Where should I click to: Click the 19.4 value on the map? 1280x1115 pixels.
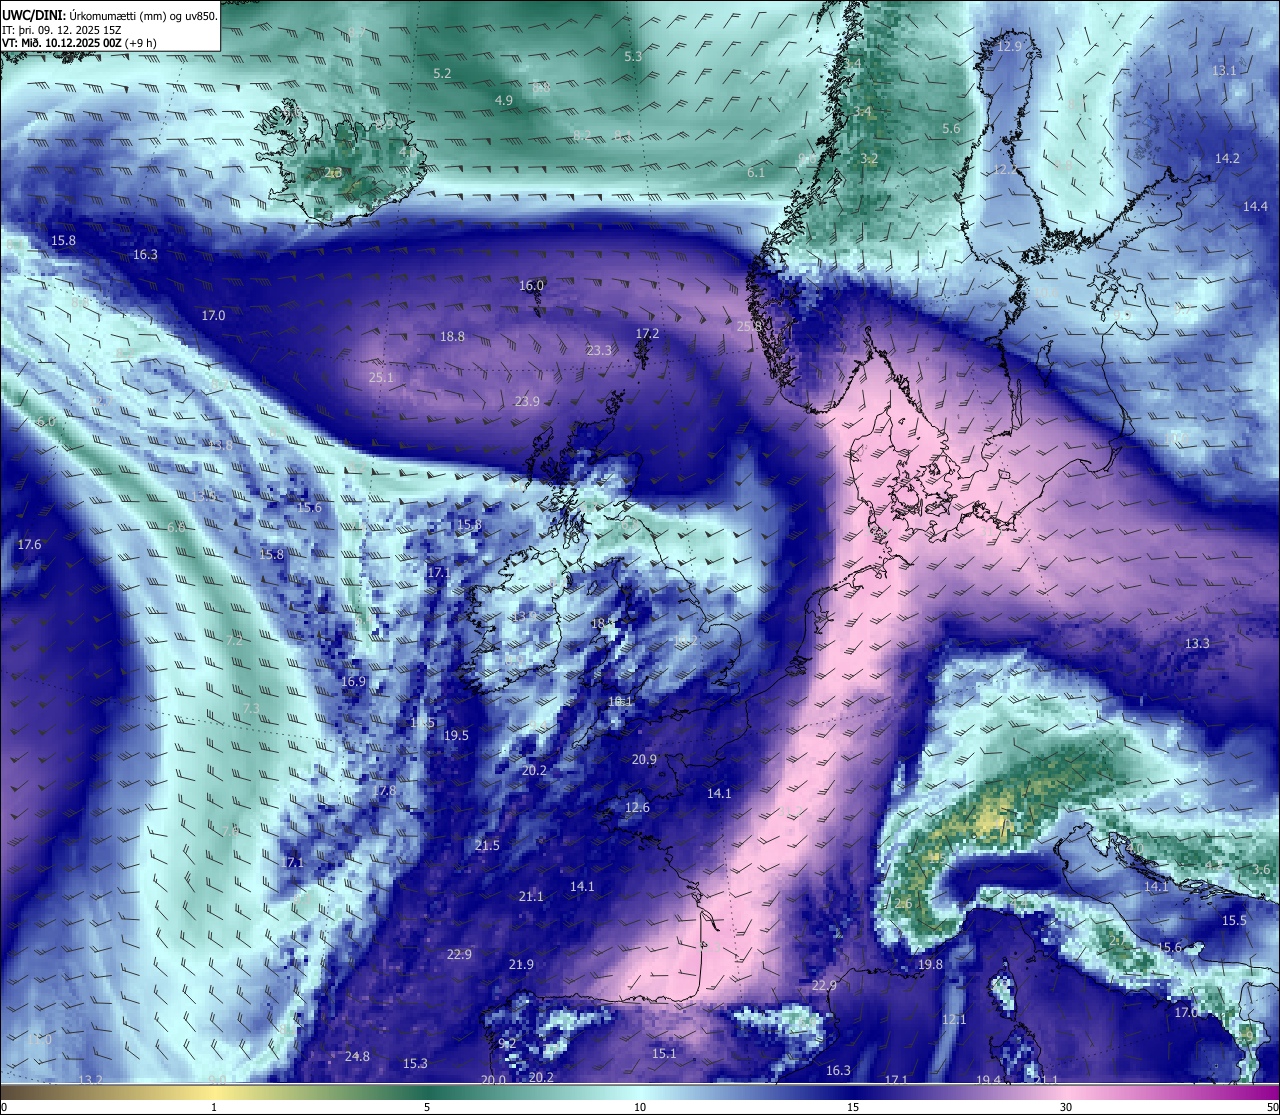[988, 1080]
